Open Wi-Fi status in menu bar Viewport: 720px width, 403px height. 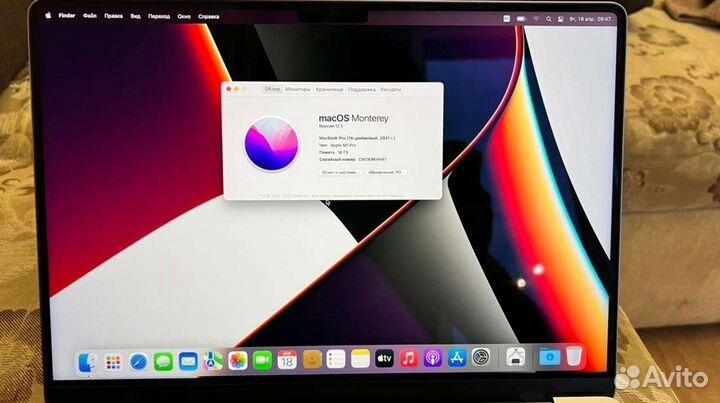click(x=535, y=19)
